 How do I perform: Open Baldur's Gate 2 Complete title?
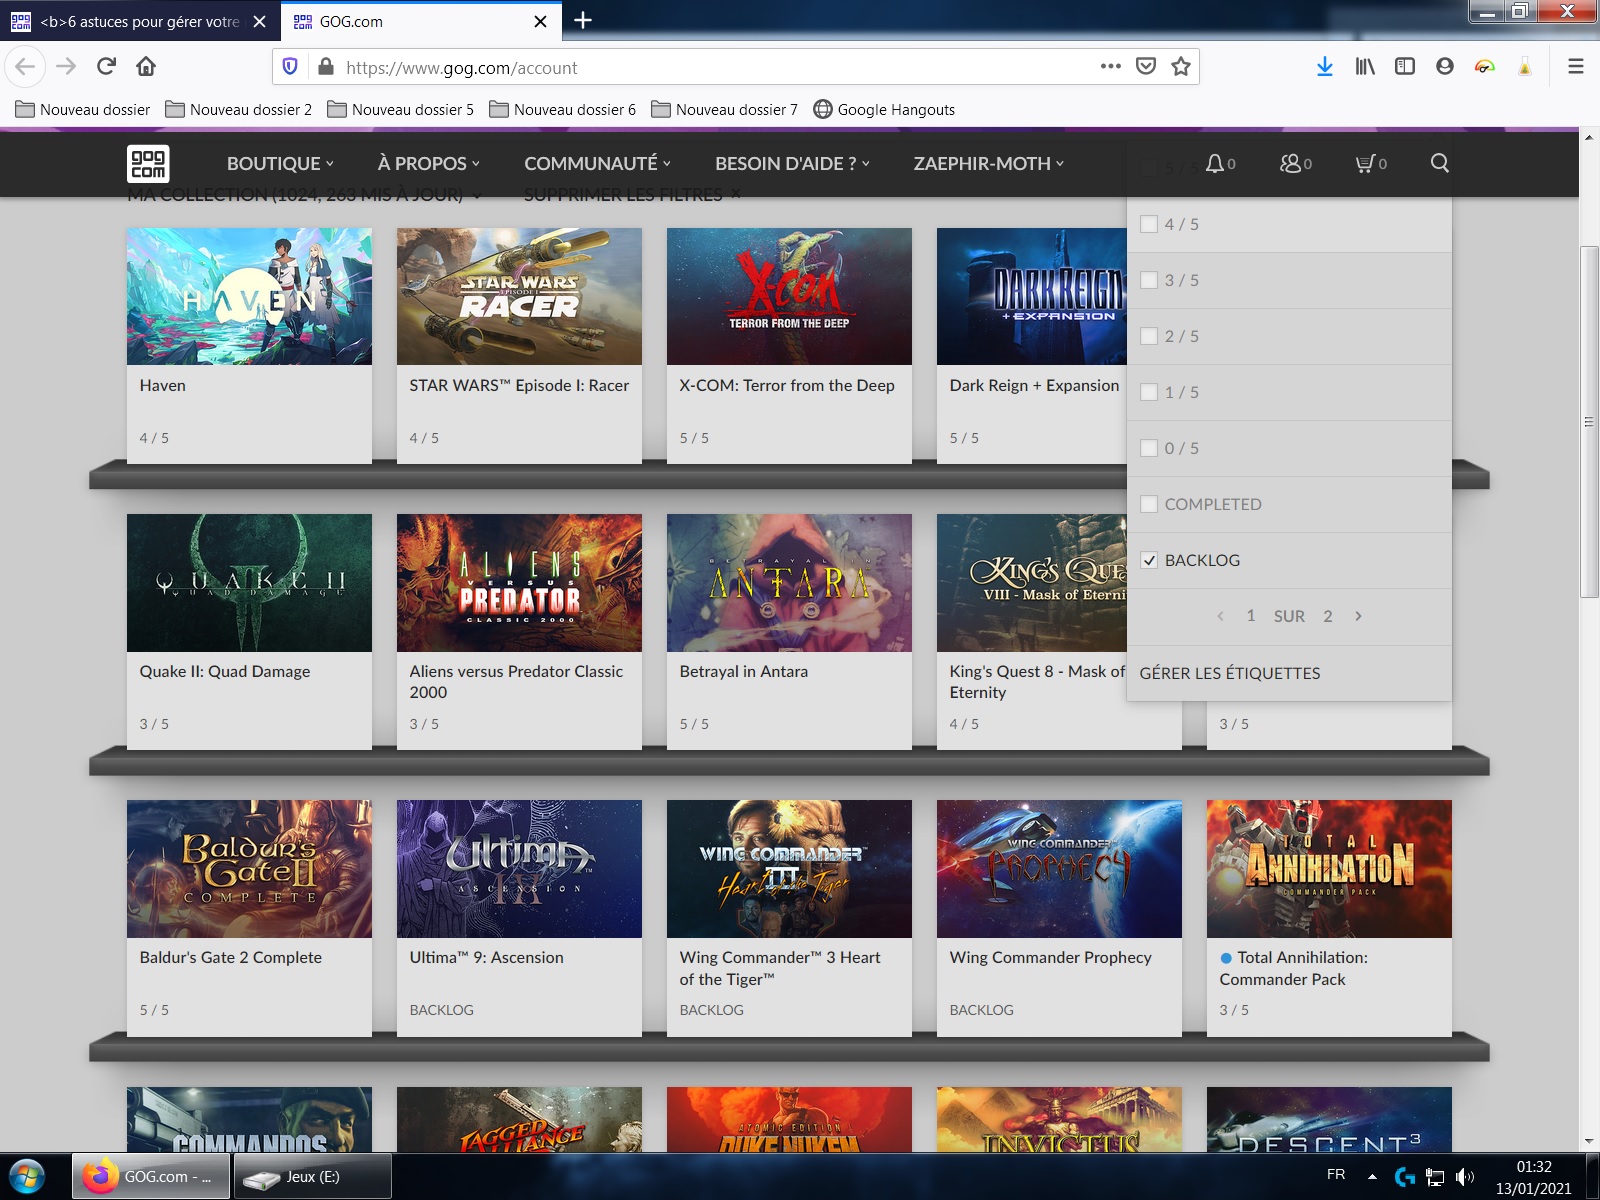[x=231, y=957]
